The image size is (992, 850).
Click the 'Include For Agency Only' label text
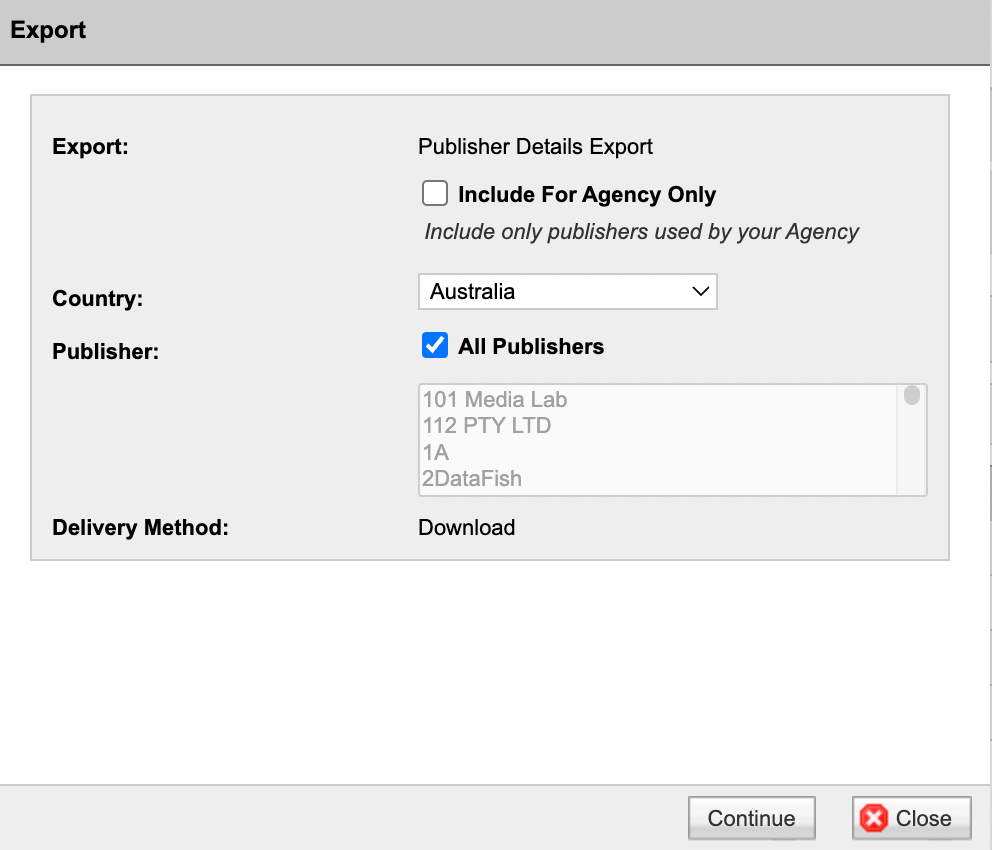586,194
